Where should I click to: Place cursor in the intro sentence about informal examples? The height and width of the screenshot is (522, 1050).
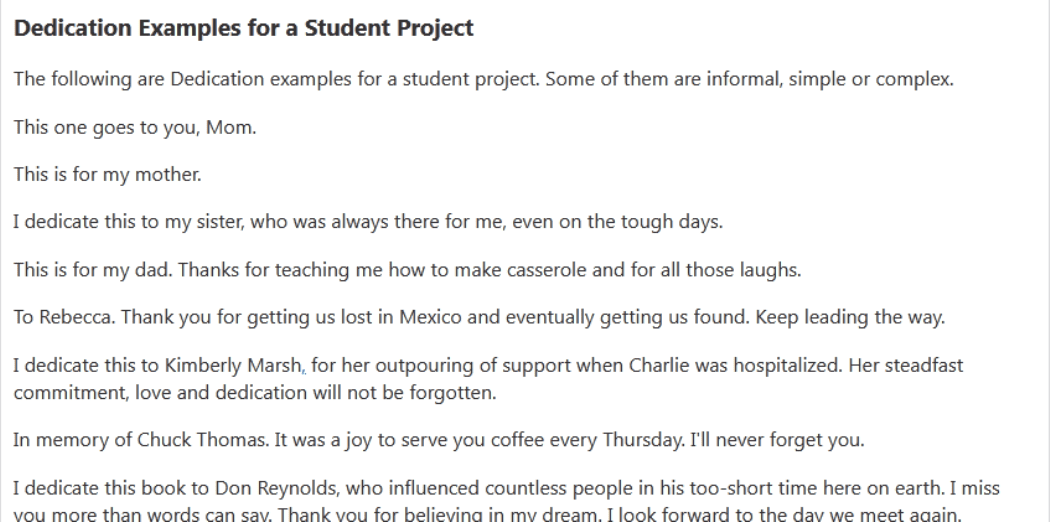point(483,79)
